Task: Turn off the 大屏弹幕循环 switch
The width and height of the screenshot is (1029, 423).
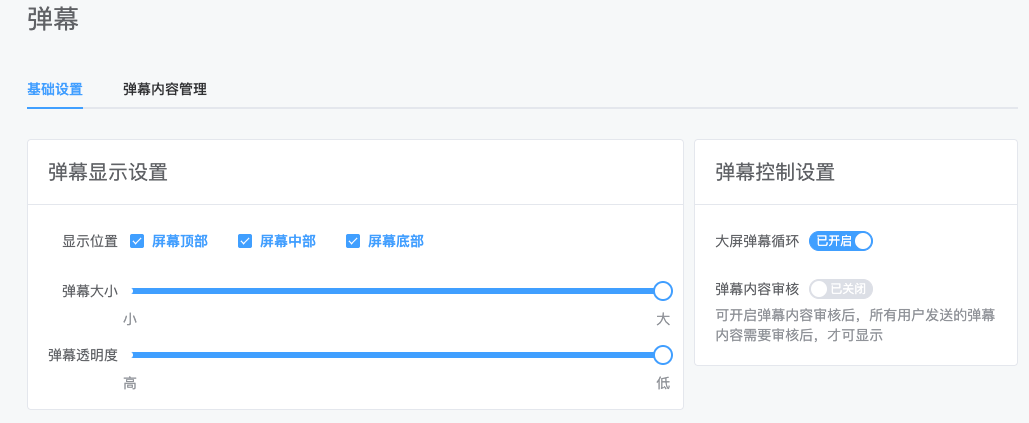Action: pyautogui.click(x=841, y=241)
